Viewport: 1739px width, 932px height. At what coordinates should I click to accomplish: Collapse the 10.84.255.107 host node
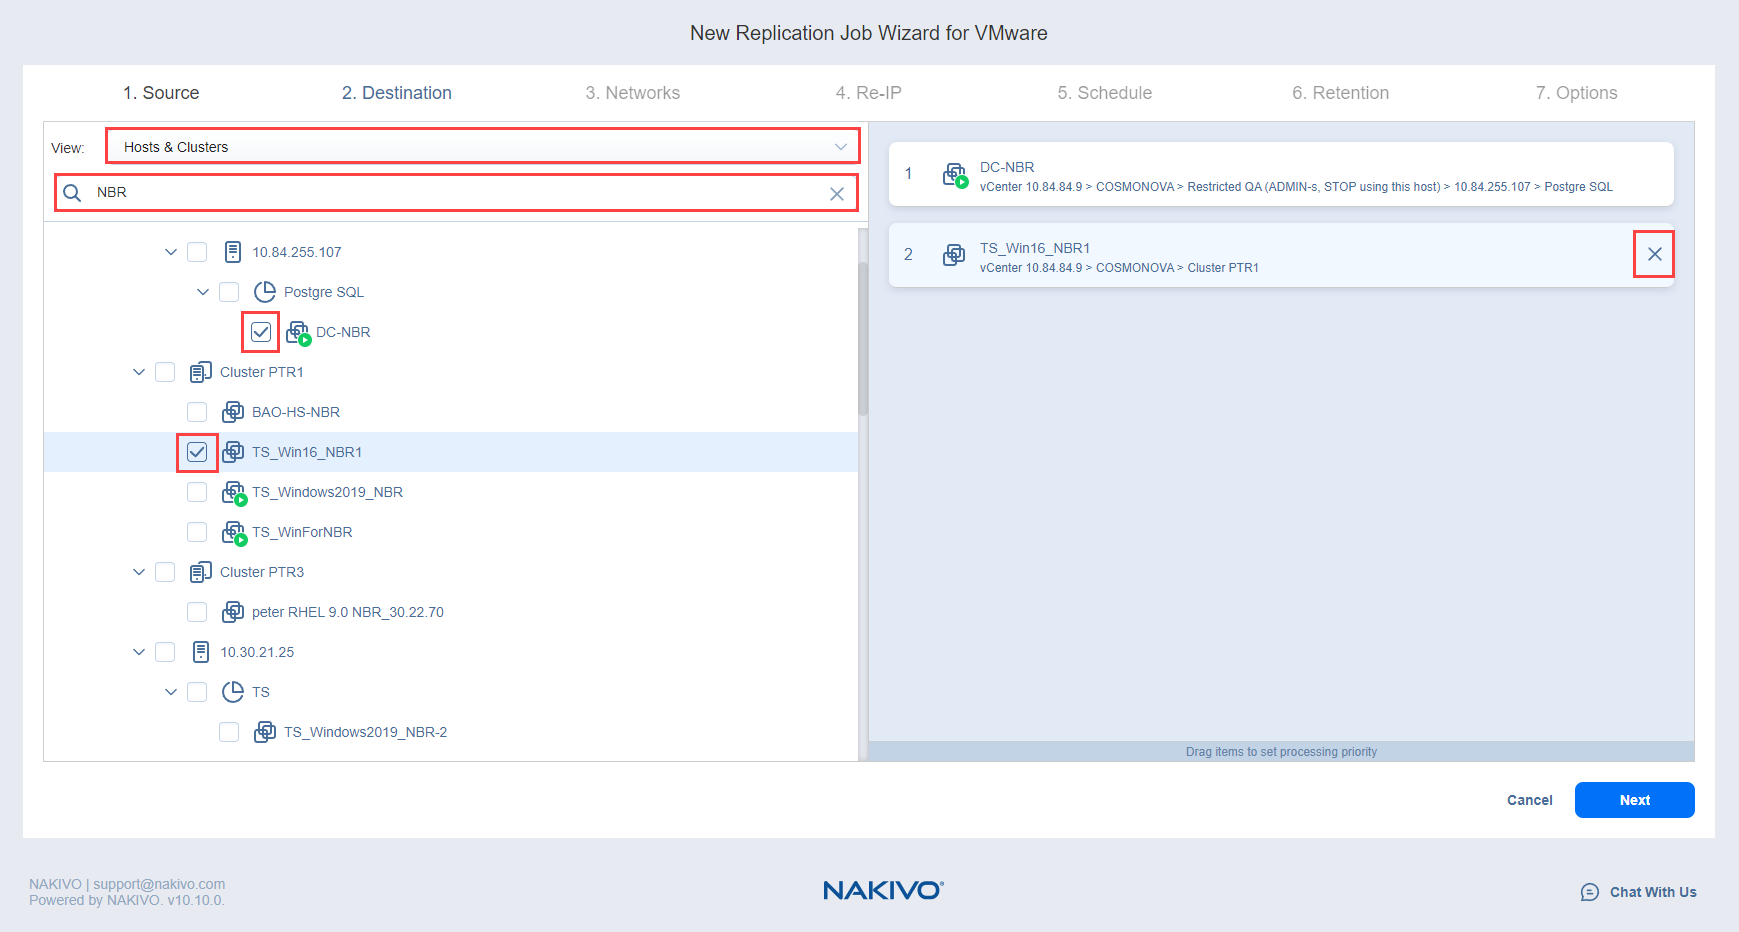point(171,252)
